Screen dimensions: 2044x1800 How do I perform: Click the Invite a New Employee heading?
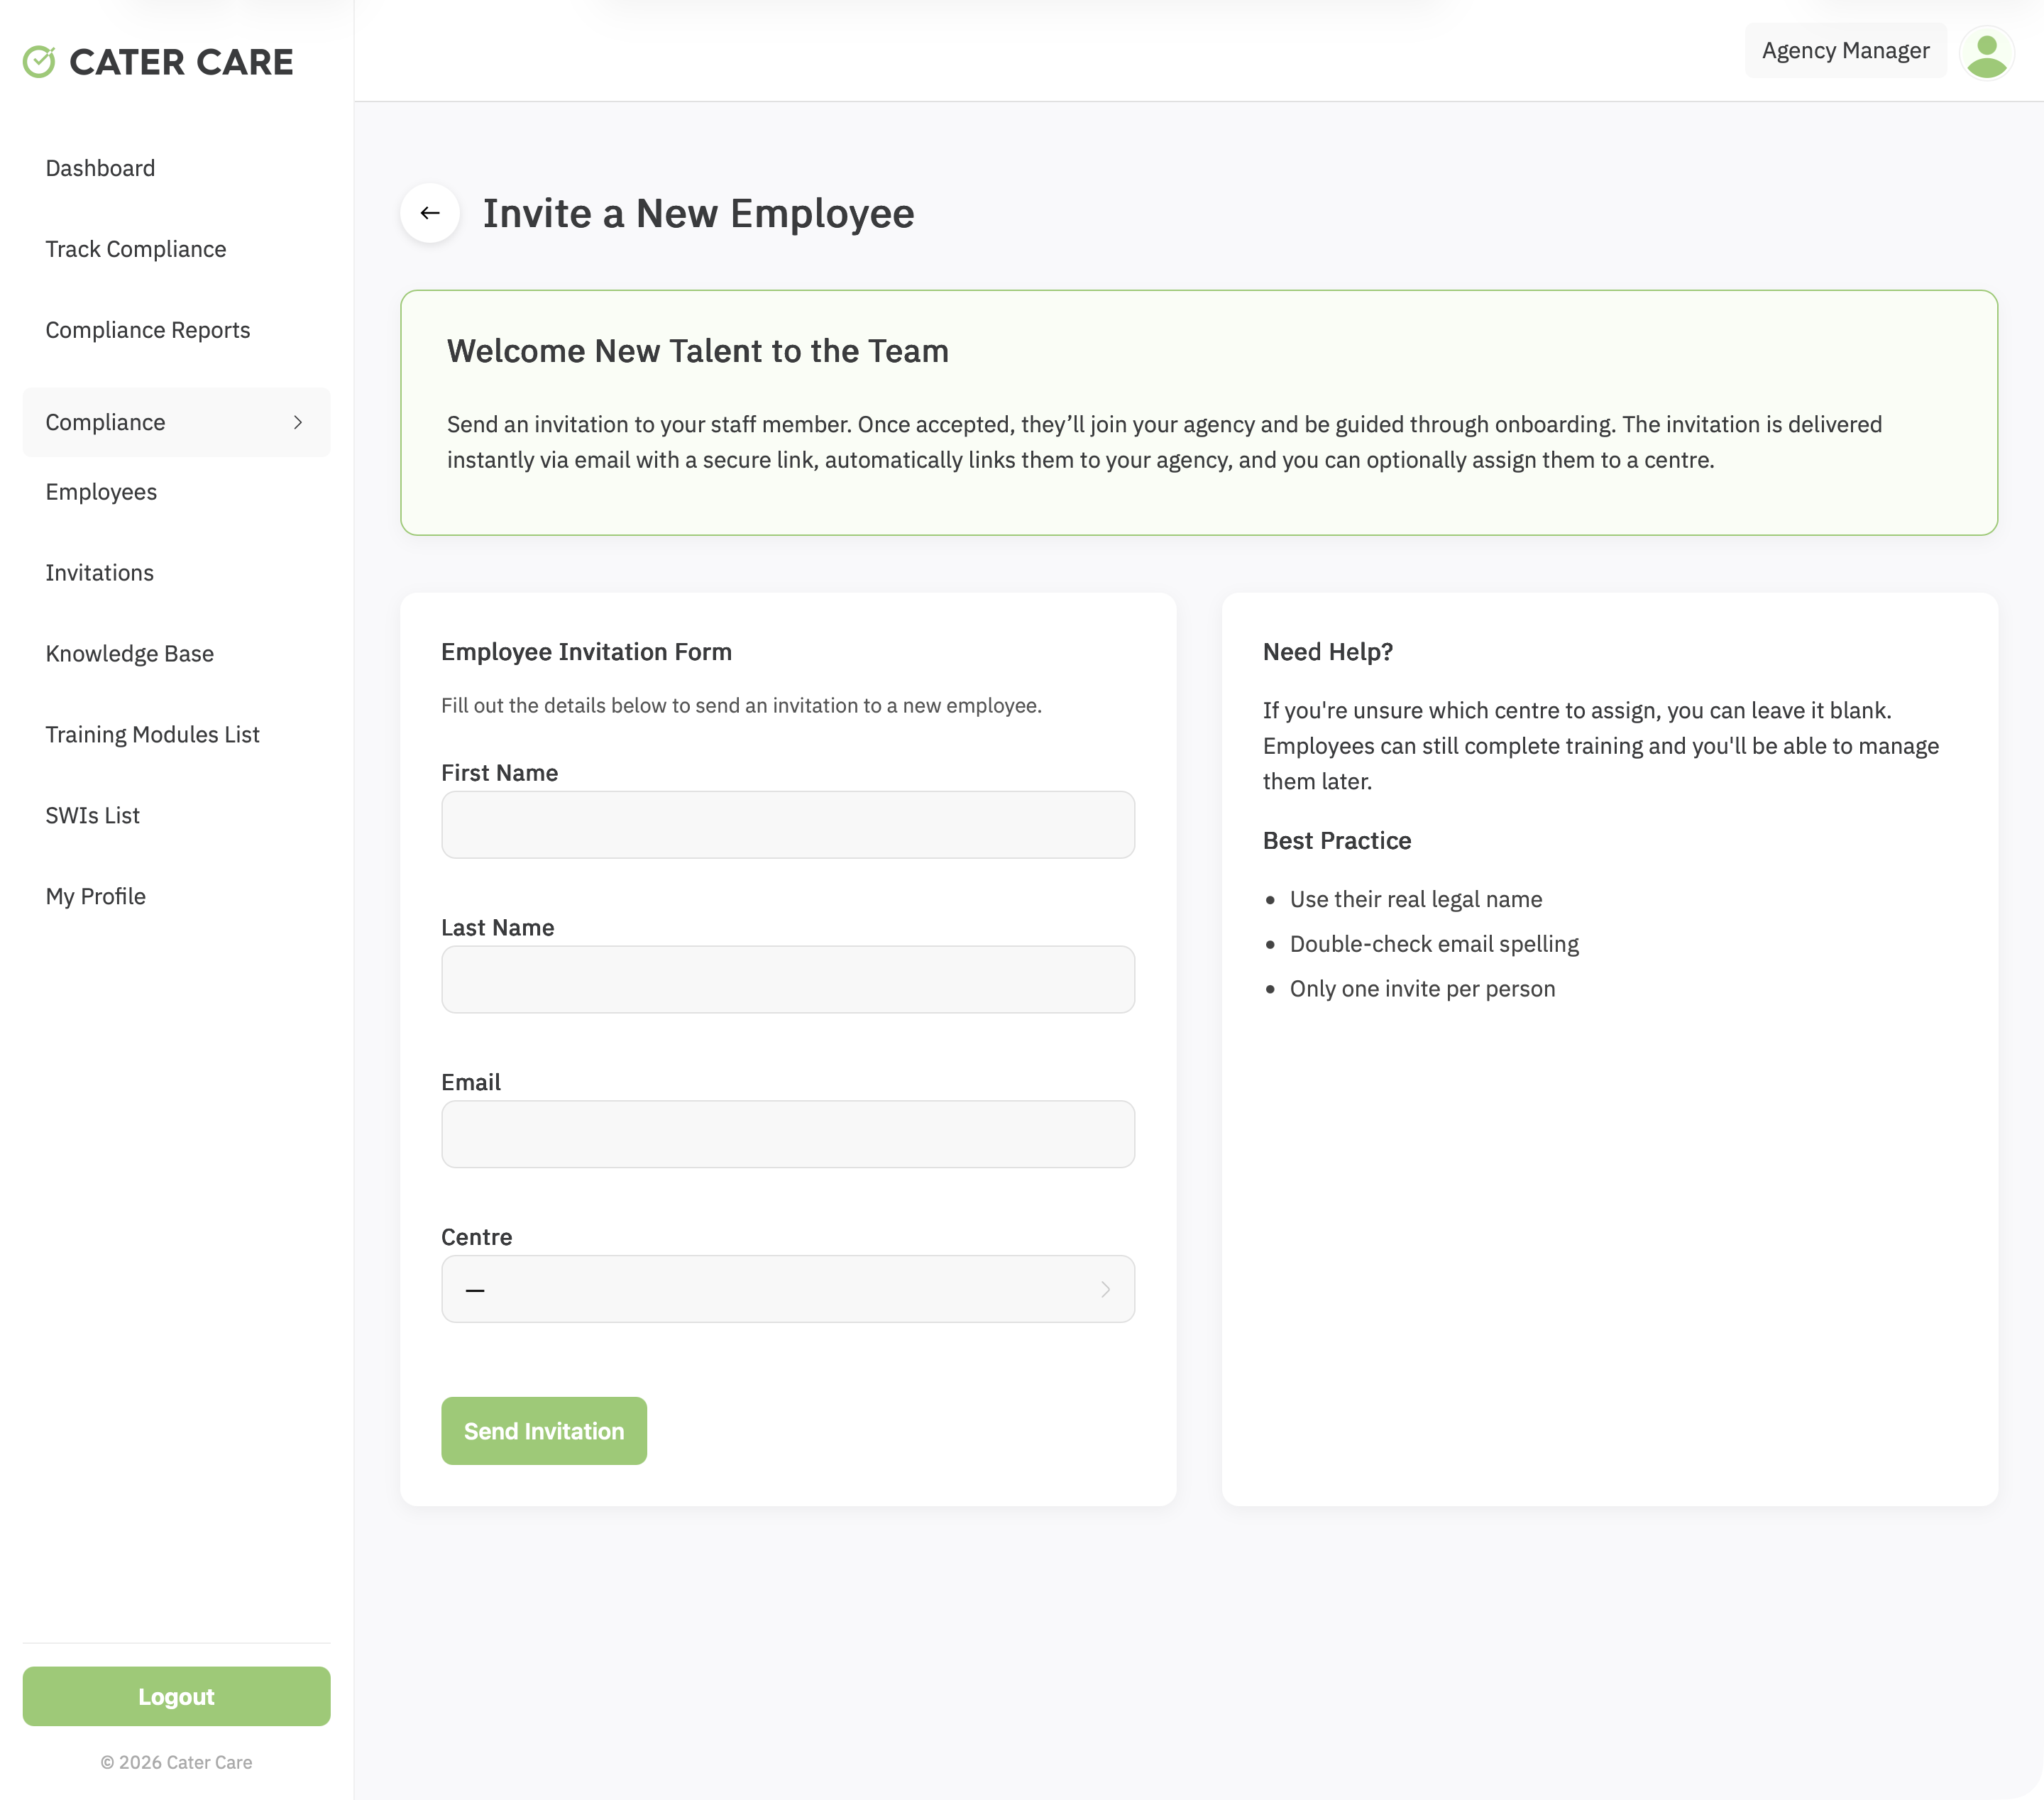click(x=698, y=214)
